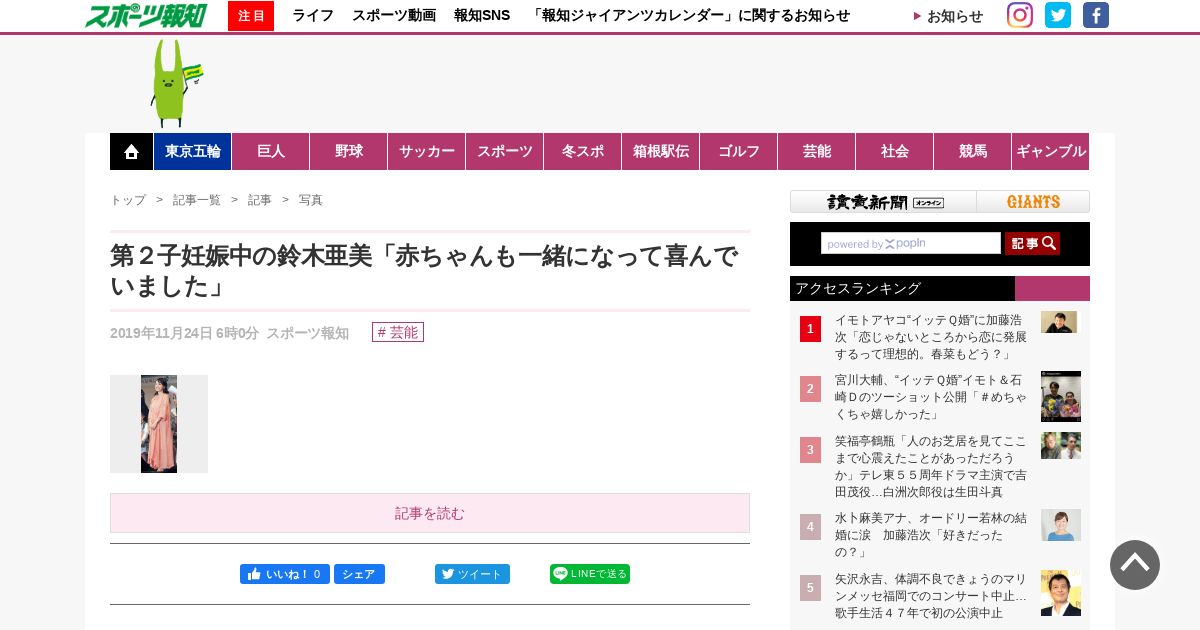Click the アクセスランキング header

(x=940, y=288)
